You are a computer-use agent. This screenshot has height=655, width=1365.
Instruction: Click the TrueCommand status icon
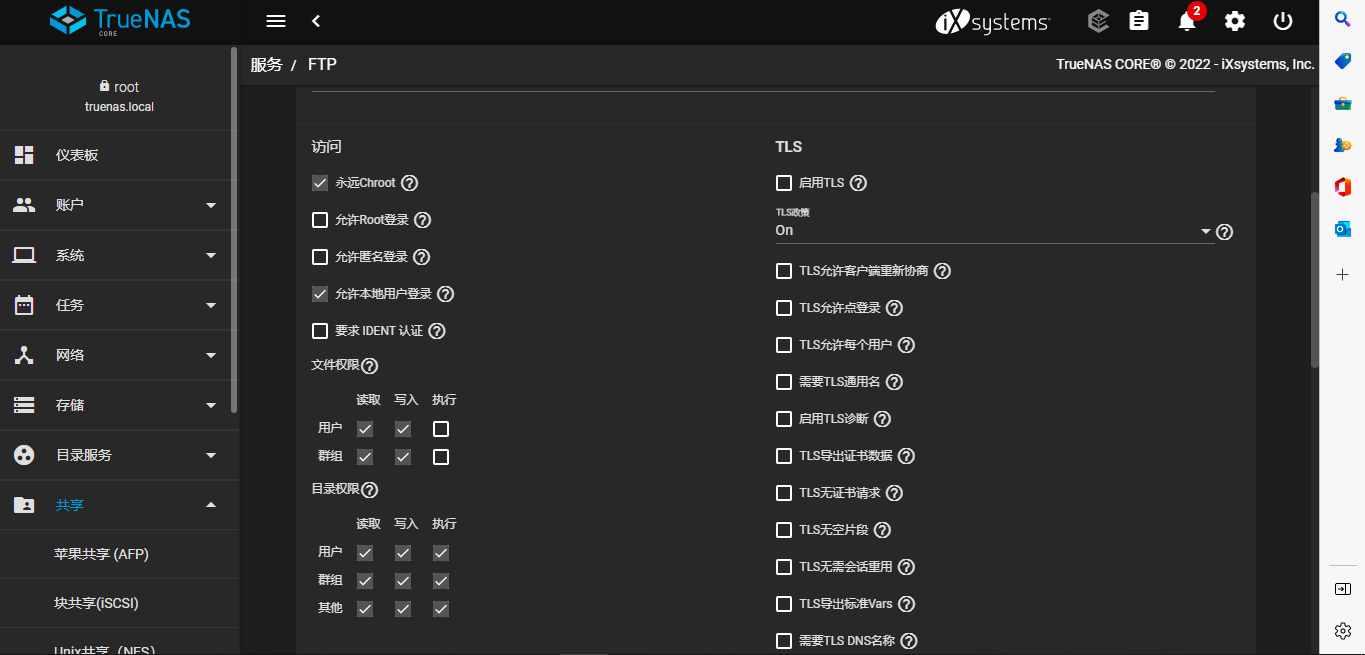pyautogui.click(x=1098, y=21)
